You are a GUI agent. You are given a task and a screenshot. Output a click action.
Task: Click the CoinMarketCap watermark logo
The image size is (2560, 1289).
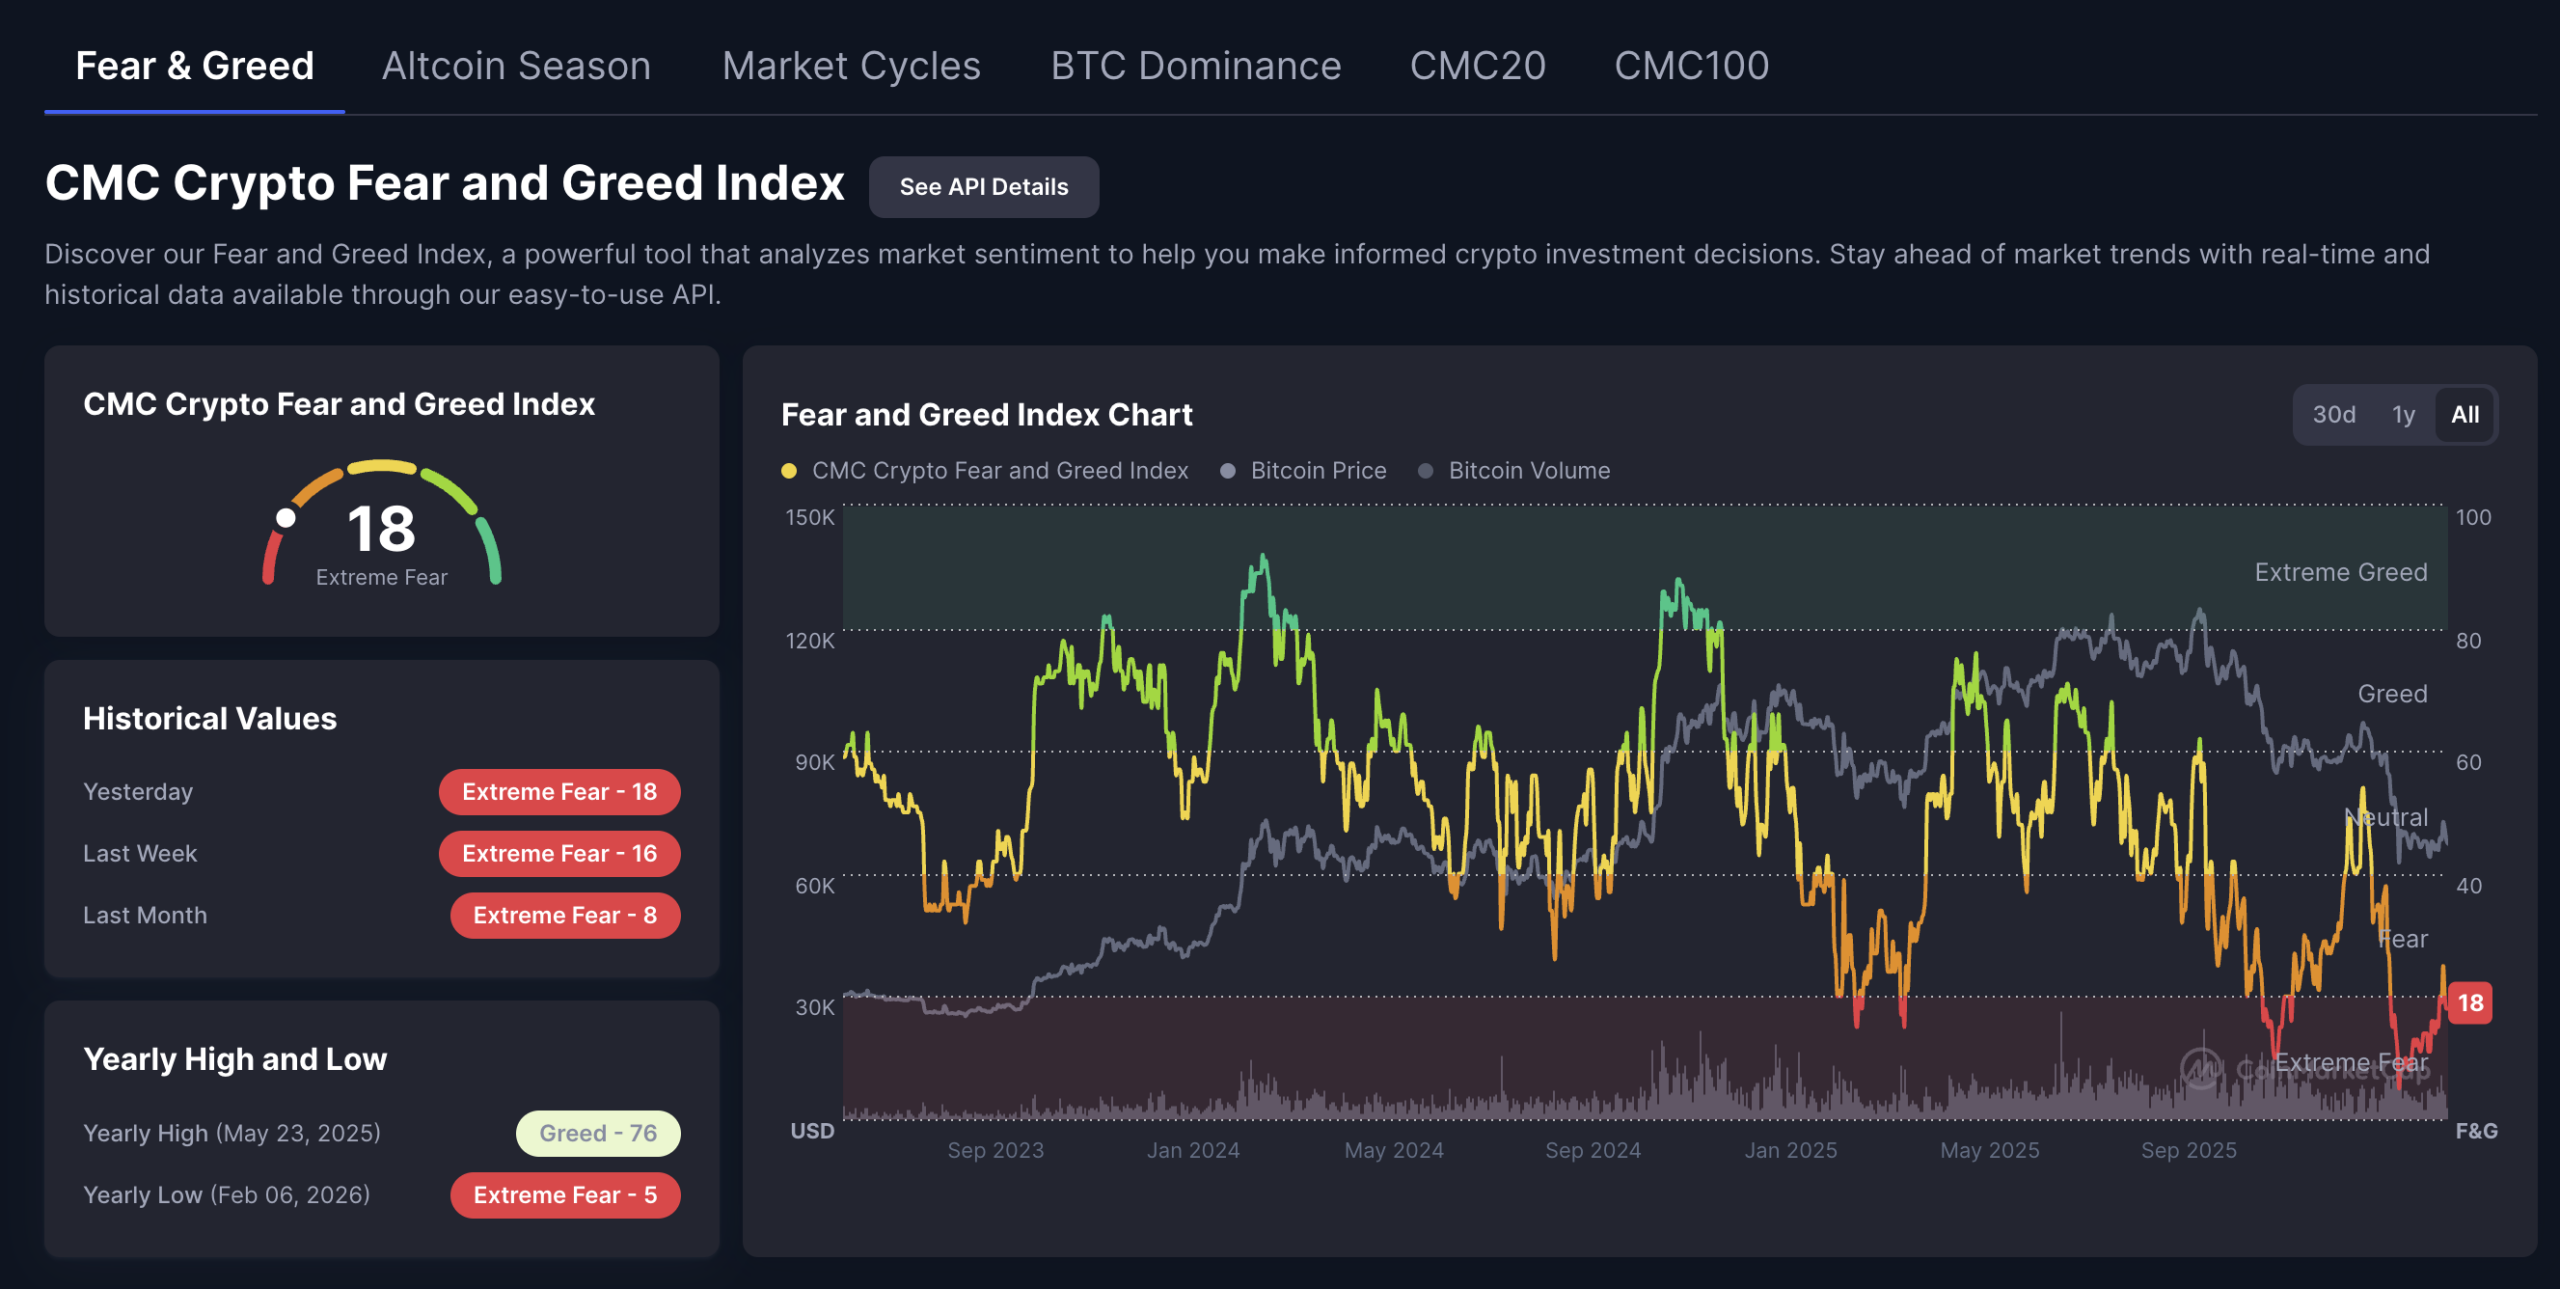tap(2201, 1069)
